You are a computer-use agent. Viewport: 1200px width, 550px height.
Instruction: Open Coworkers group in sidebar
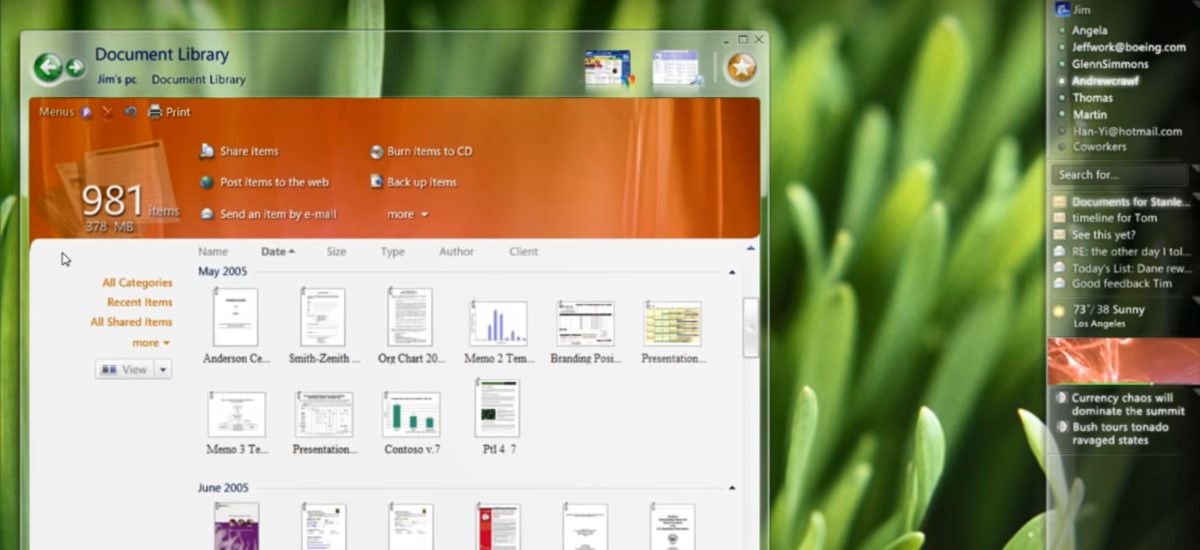pos(1099,147)
